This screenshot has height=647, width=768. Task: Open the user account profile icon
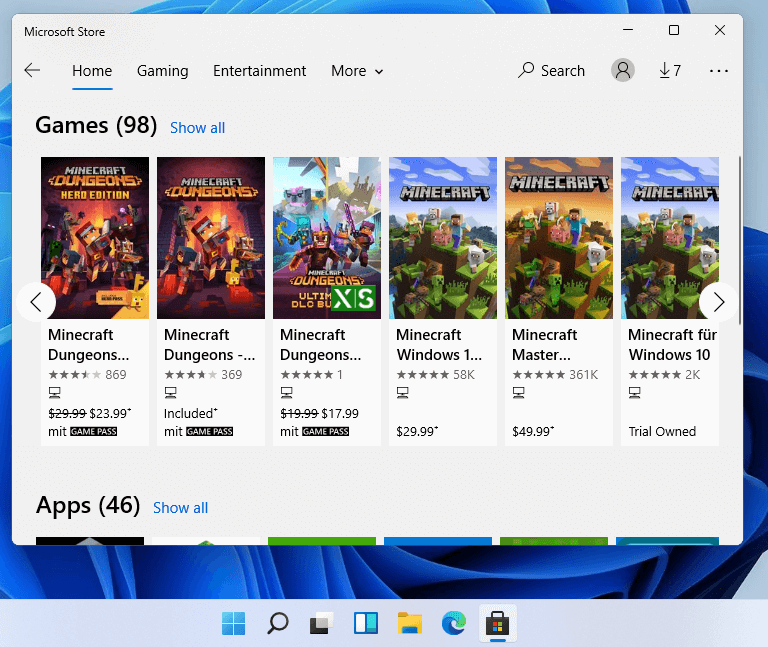[x=623, y=71]
